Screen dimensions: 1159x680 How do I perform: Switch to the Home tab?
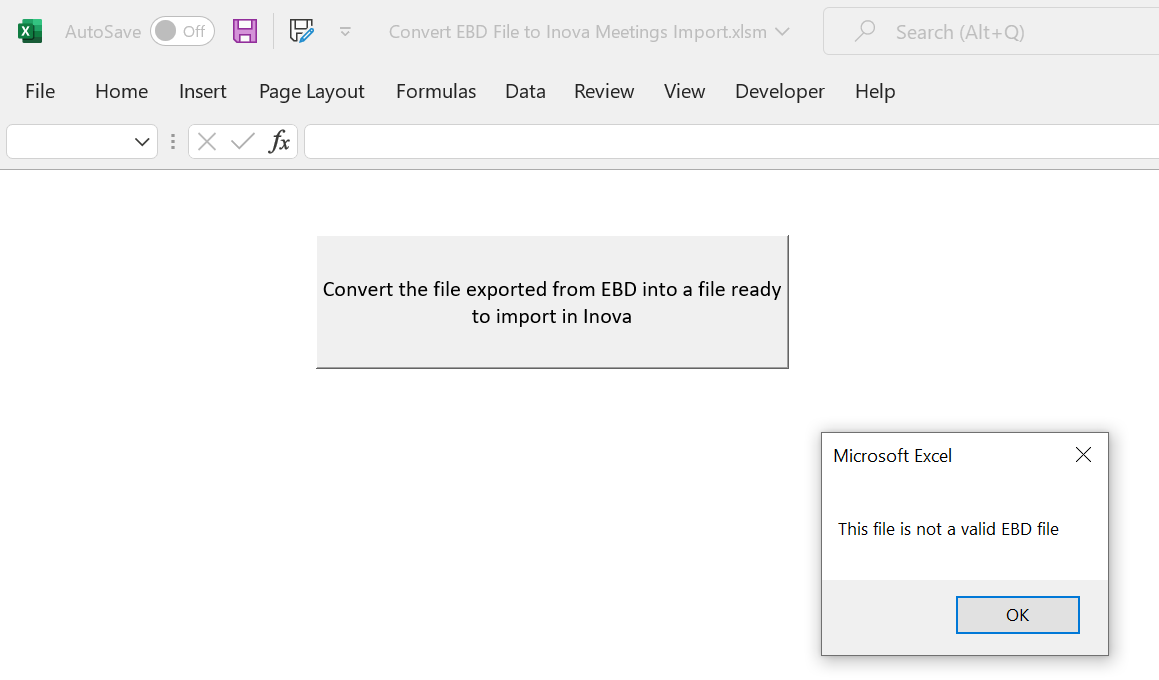point(121,91)
